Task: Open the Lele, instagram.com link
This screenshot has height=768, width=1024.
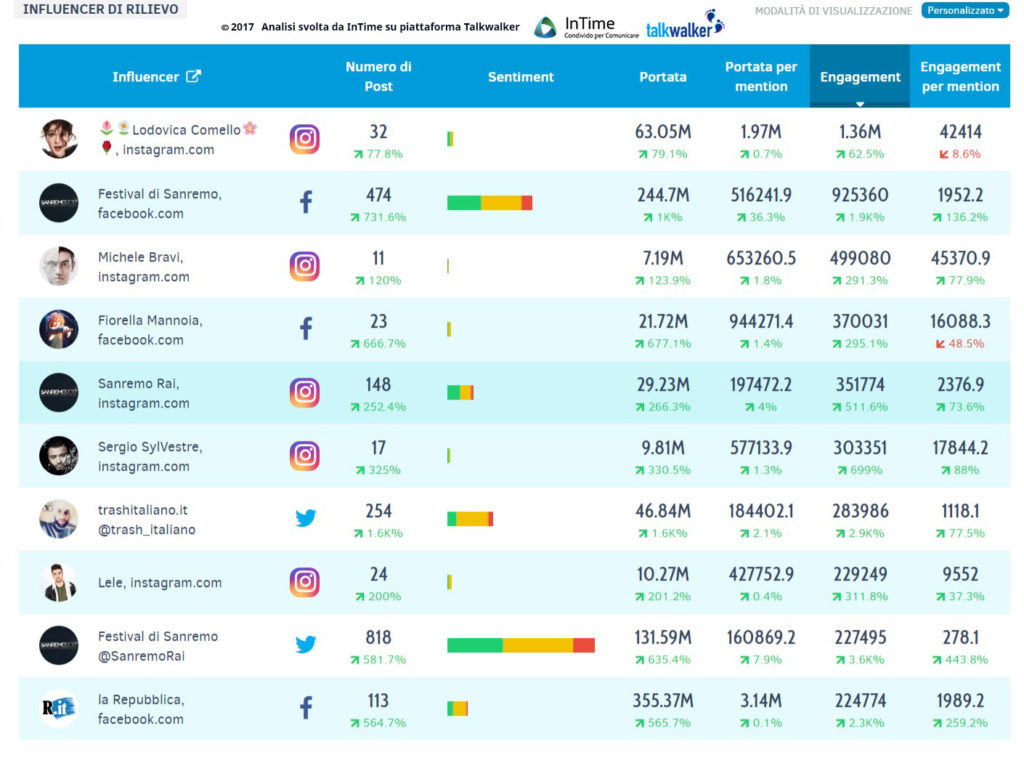Action: [159, 583]
